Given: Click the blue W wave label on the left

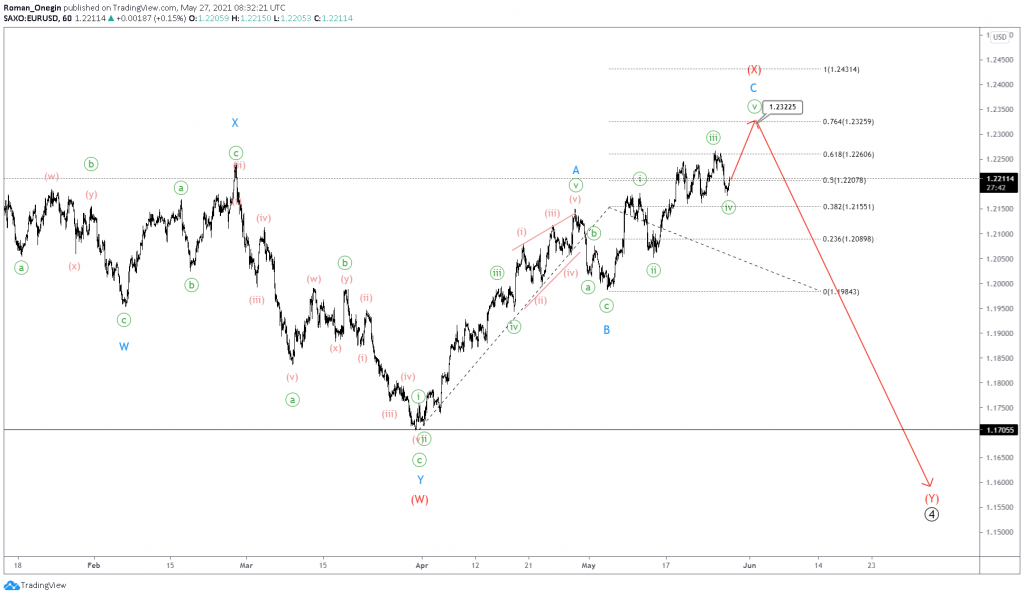Looking at the screenshot, I should (x=123, y=347).
